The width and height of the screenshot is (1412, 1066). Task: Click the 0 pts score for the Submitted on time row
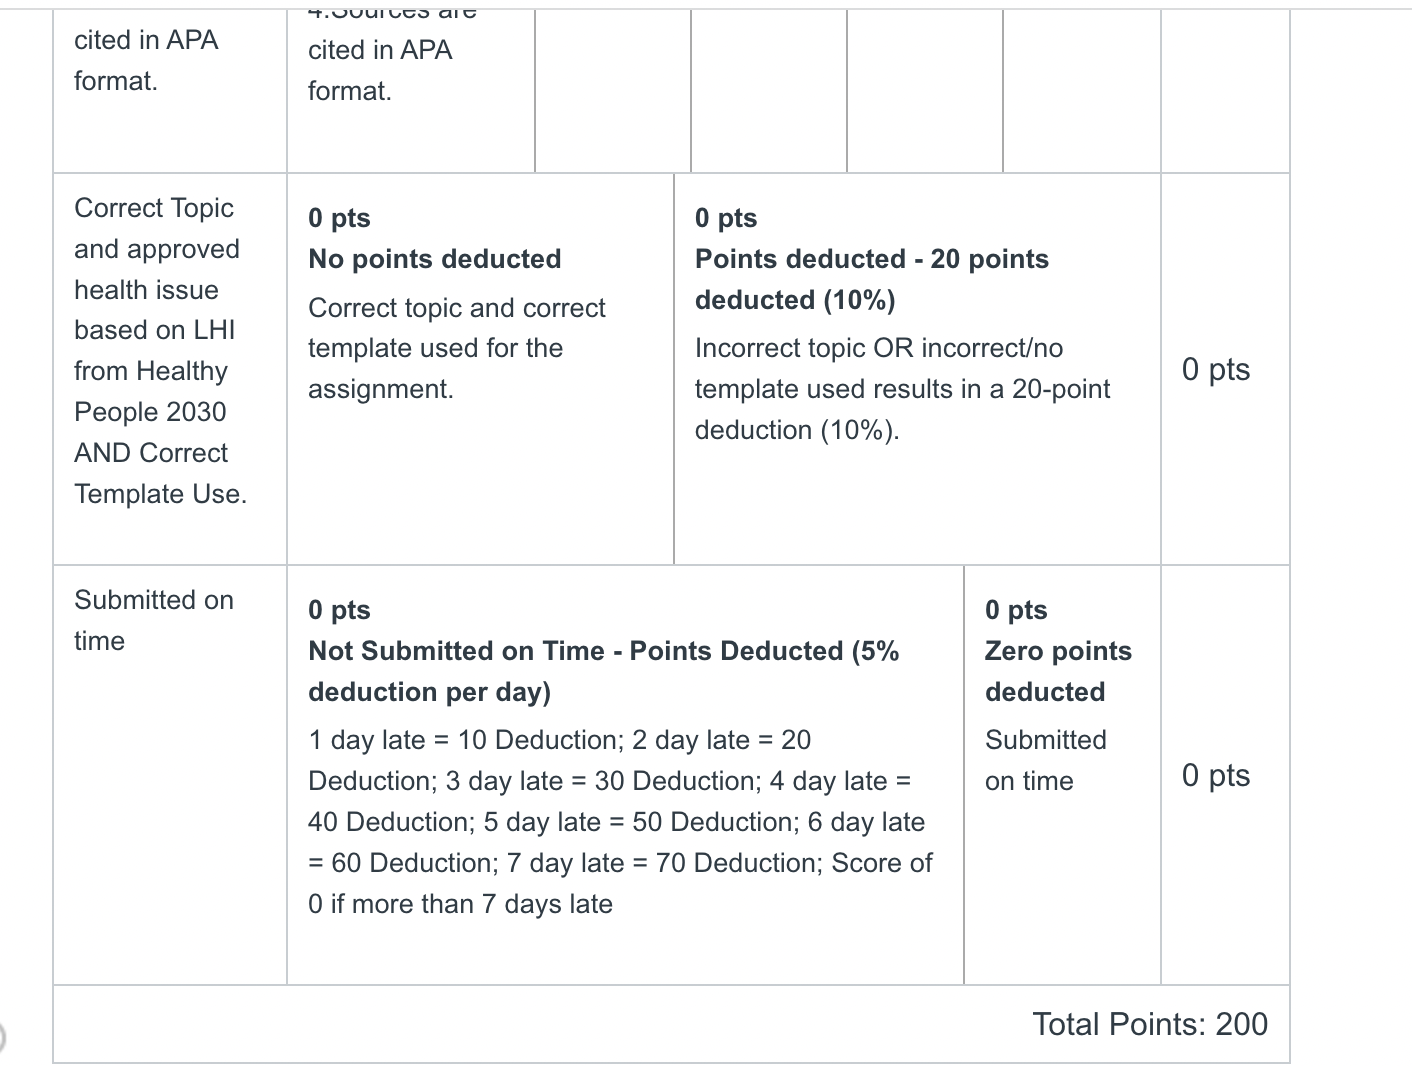pos(1216,775)
